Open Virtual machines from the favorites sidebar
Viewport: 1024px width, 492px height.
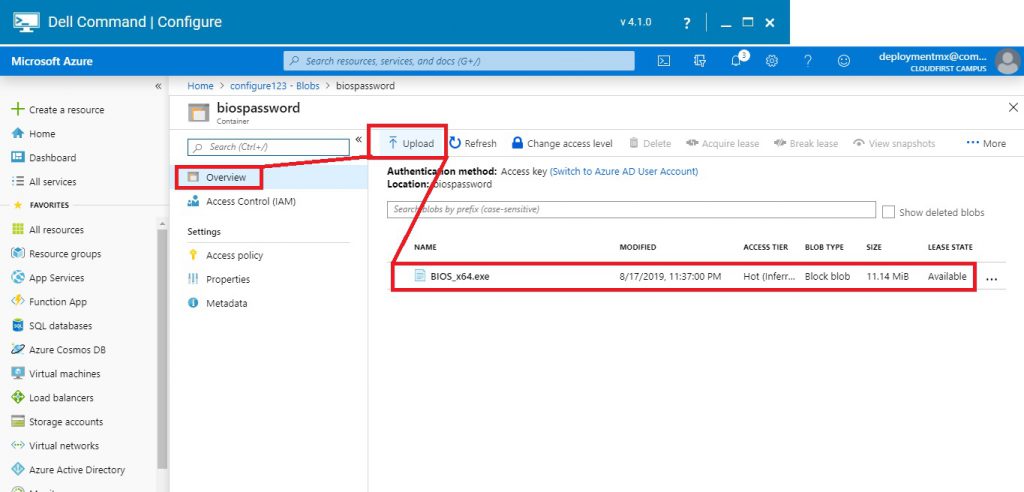[x=64, y=374]
